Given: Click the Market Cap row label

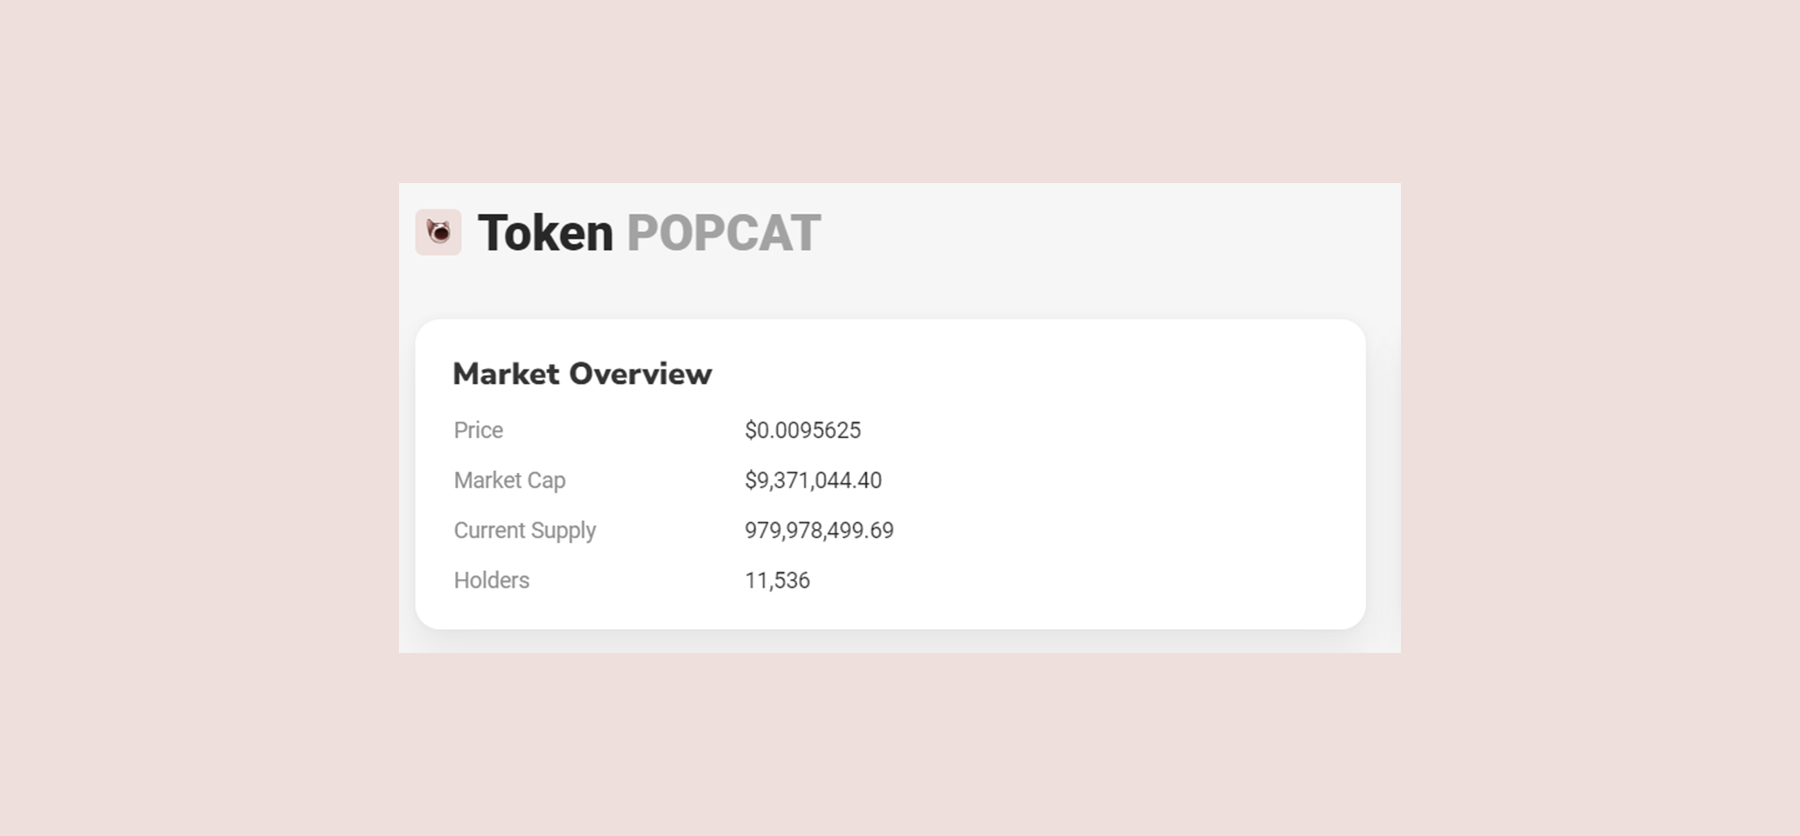Looking at the screenshot, I should [x=509, y=480].
